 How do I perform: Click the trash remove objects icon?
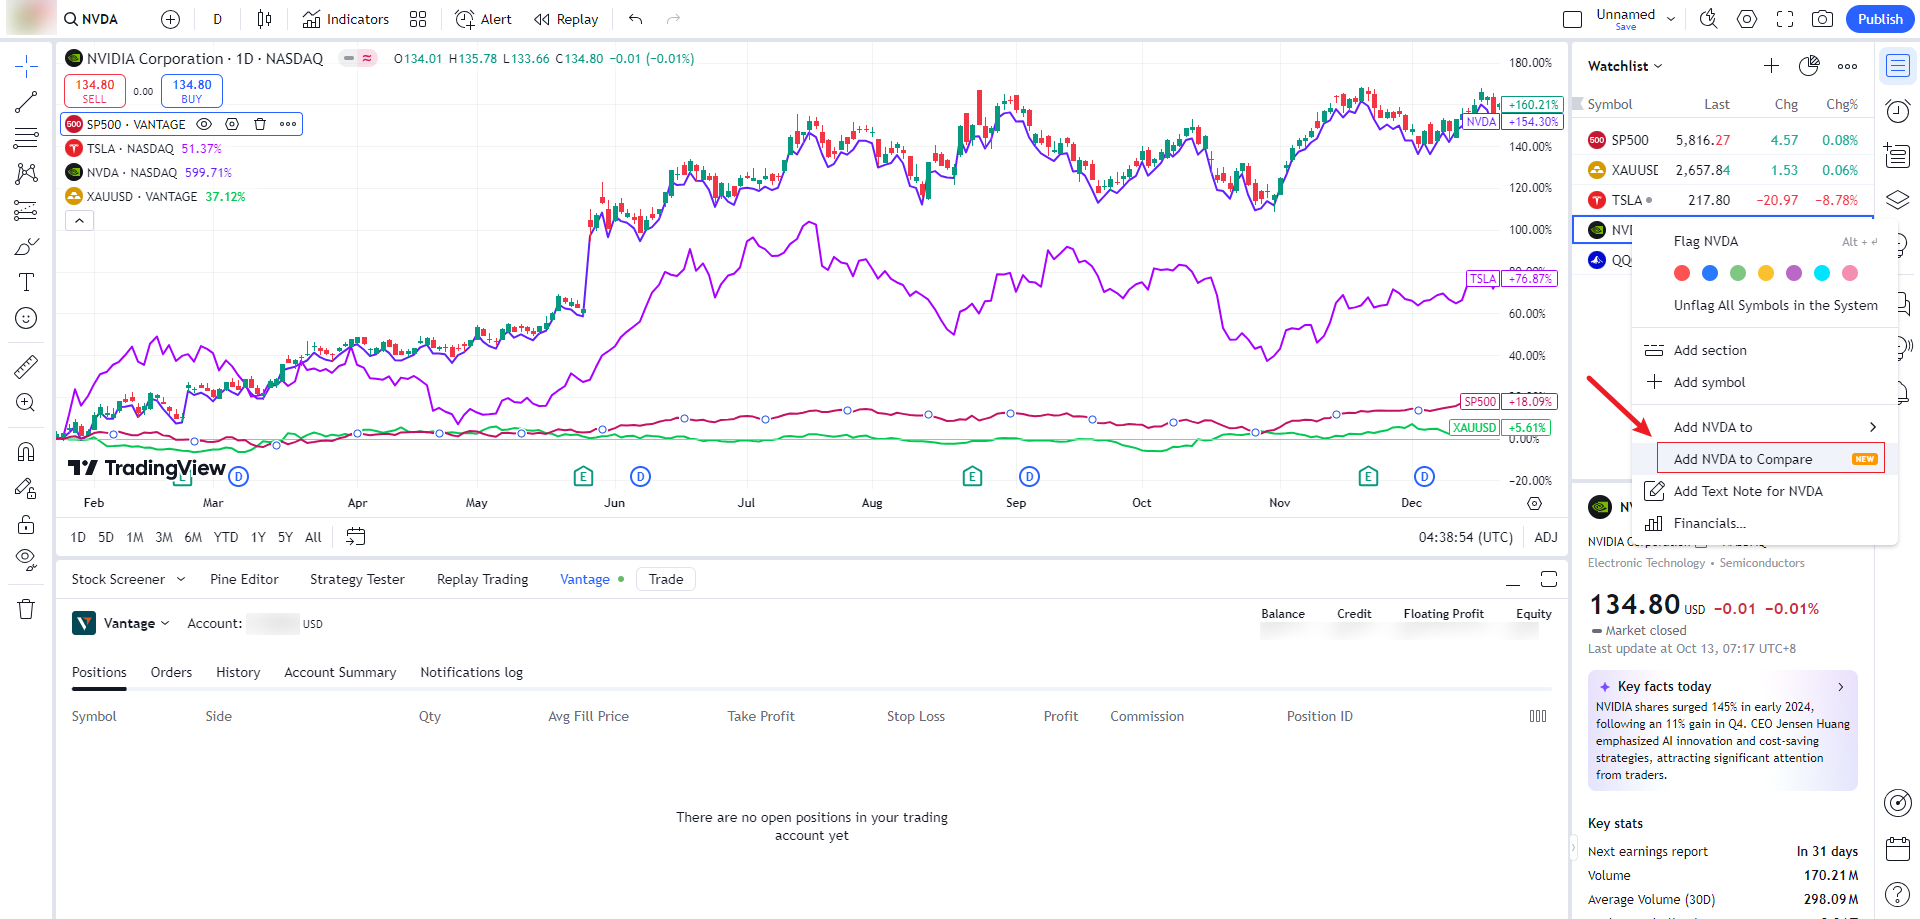tap(26, 609)
